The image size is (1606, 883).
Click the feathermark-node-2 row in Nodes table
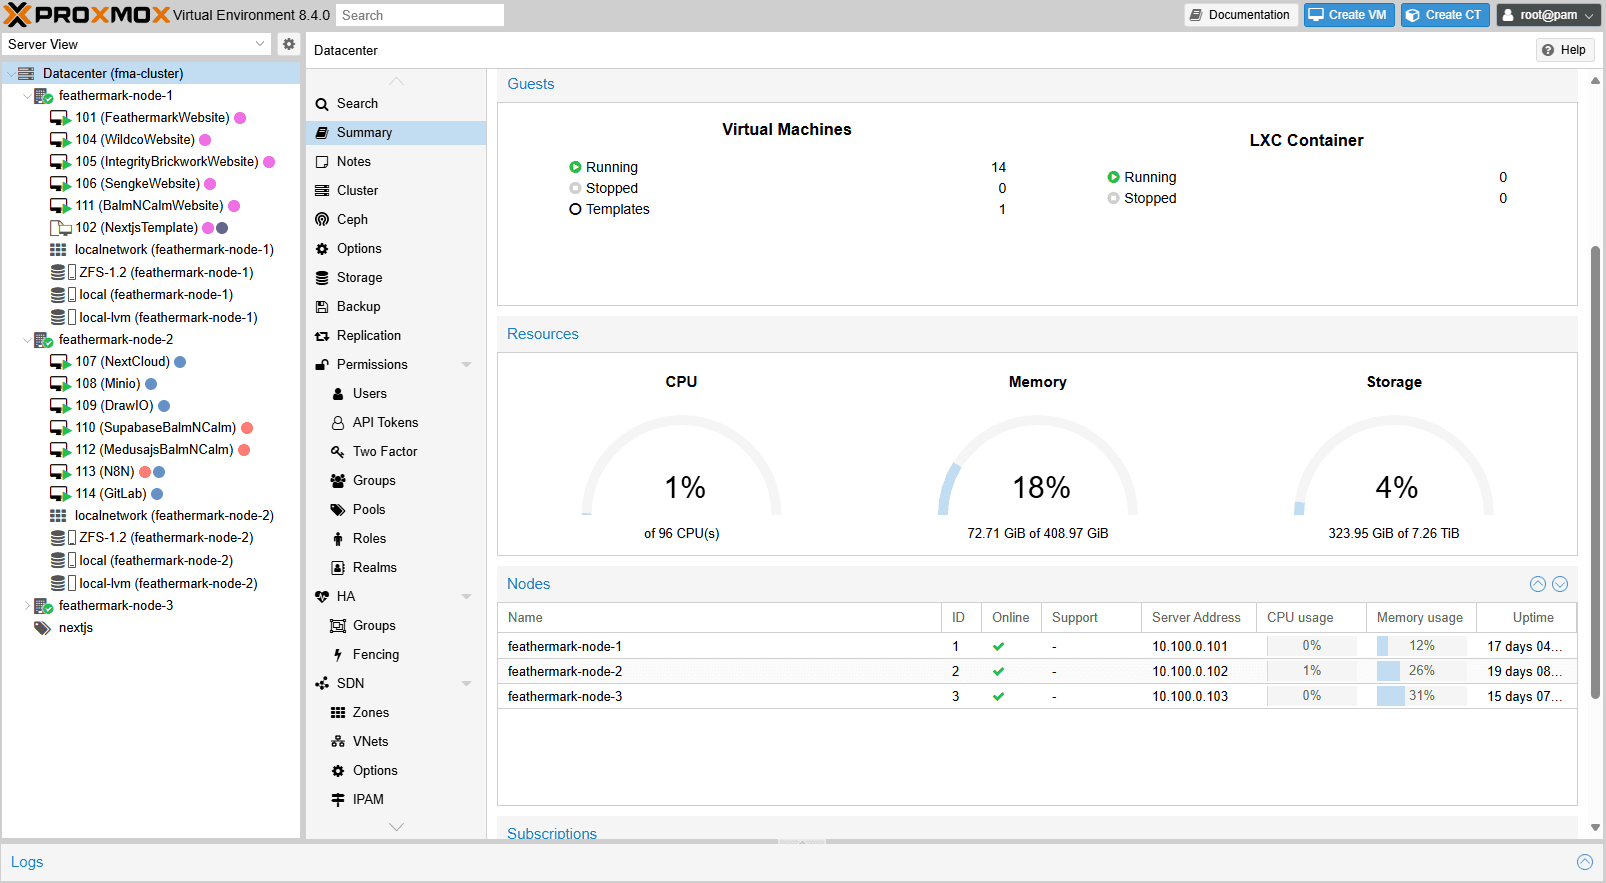pyautogui.click(x=1037, y=671)
